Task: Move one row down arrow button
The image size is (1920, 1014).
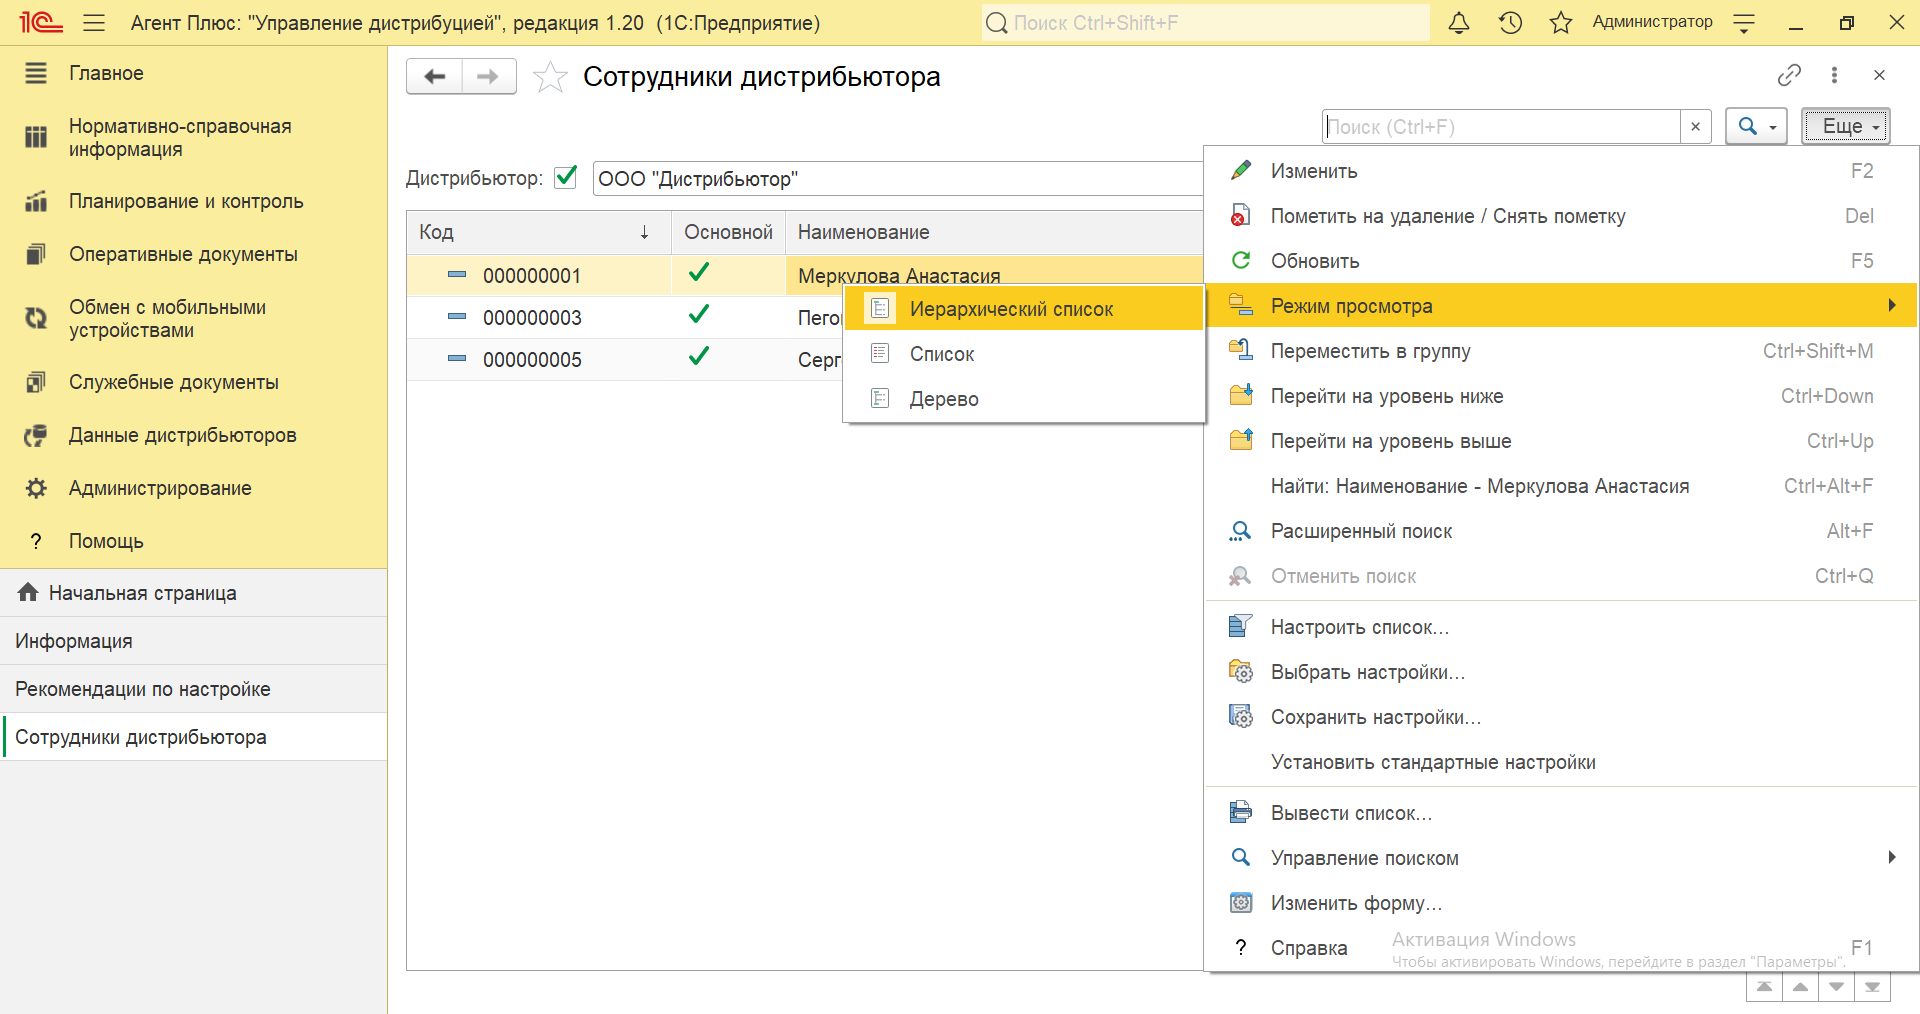Action: [1836, 987]
